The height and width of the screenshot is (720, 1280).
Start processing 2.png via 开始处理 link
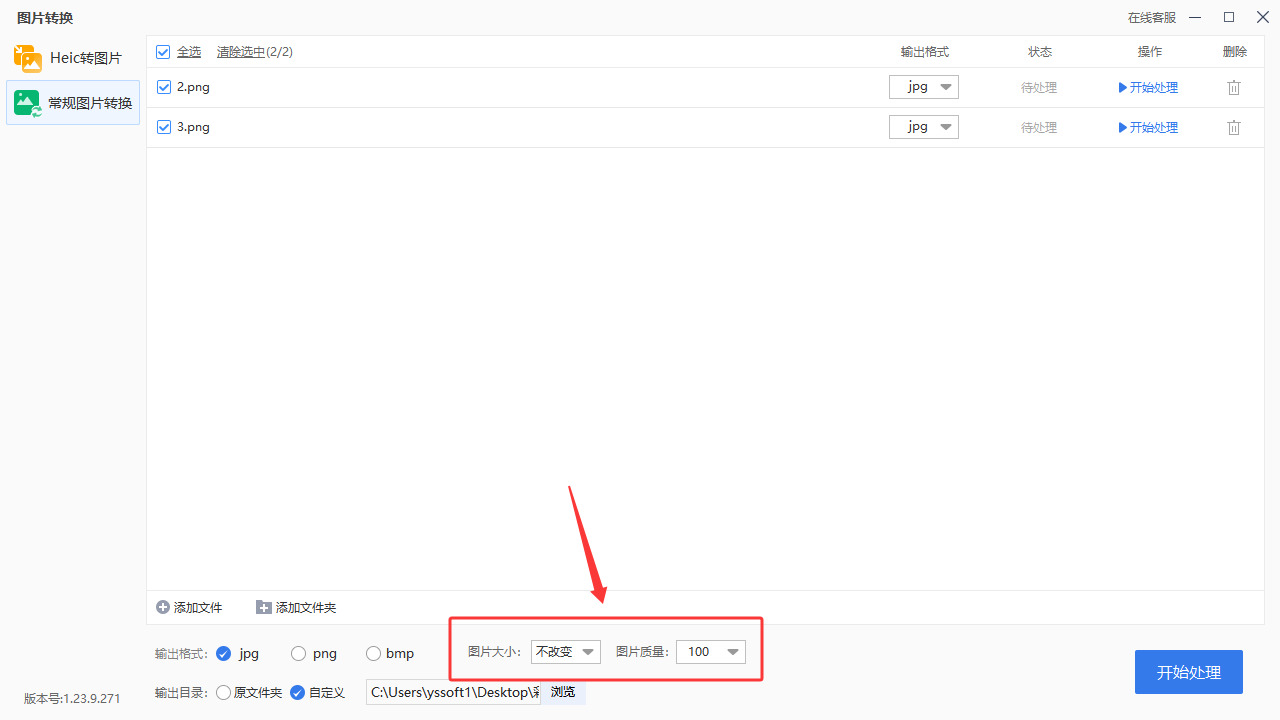click(1154, 88)
